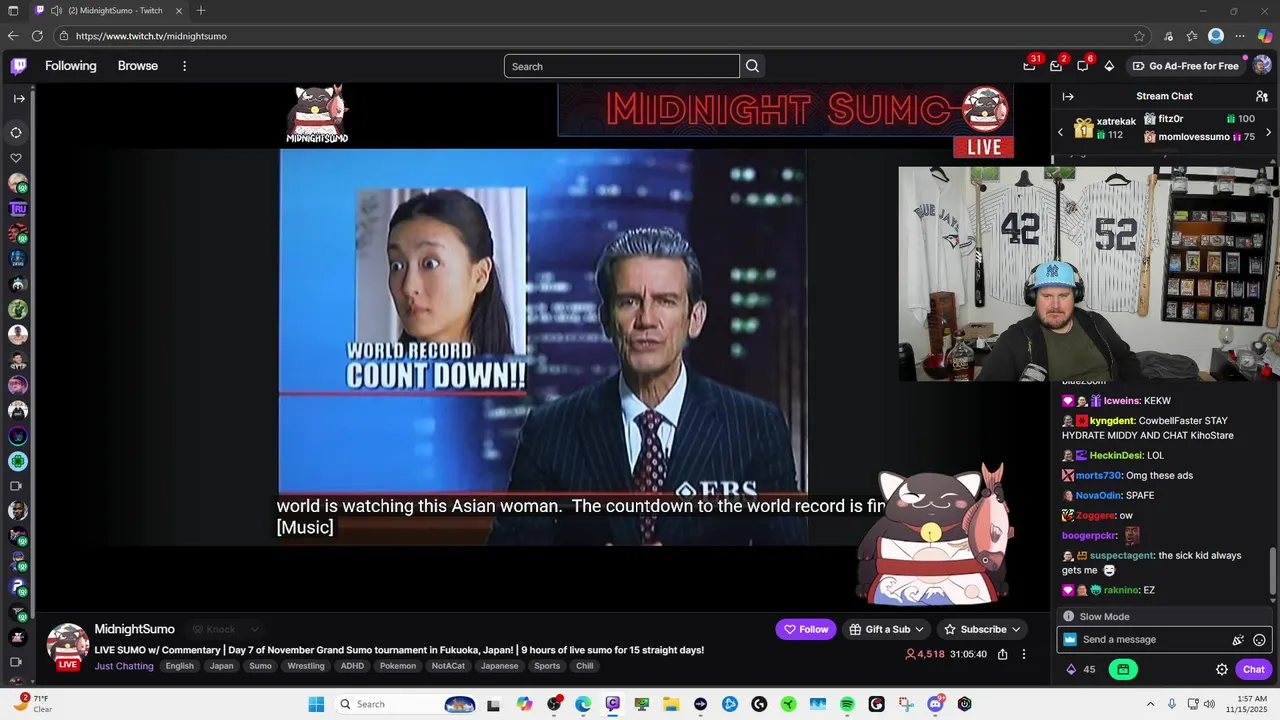Show next gift leaderboard page
1280x720 pixels.
(1268, 132)
